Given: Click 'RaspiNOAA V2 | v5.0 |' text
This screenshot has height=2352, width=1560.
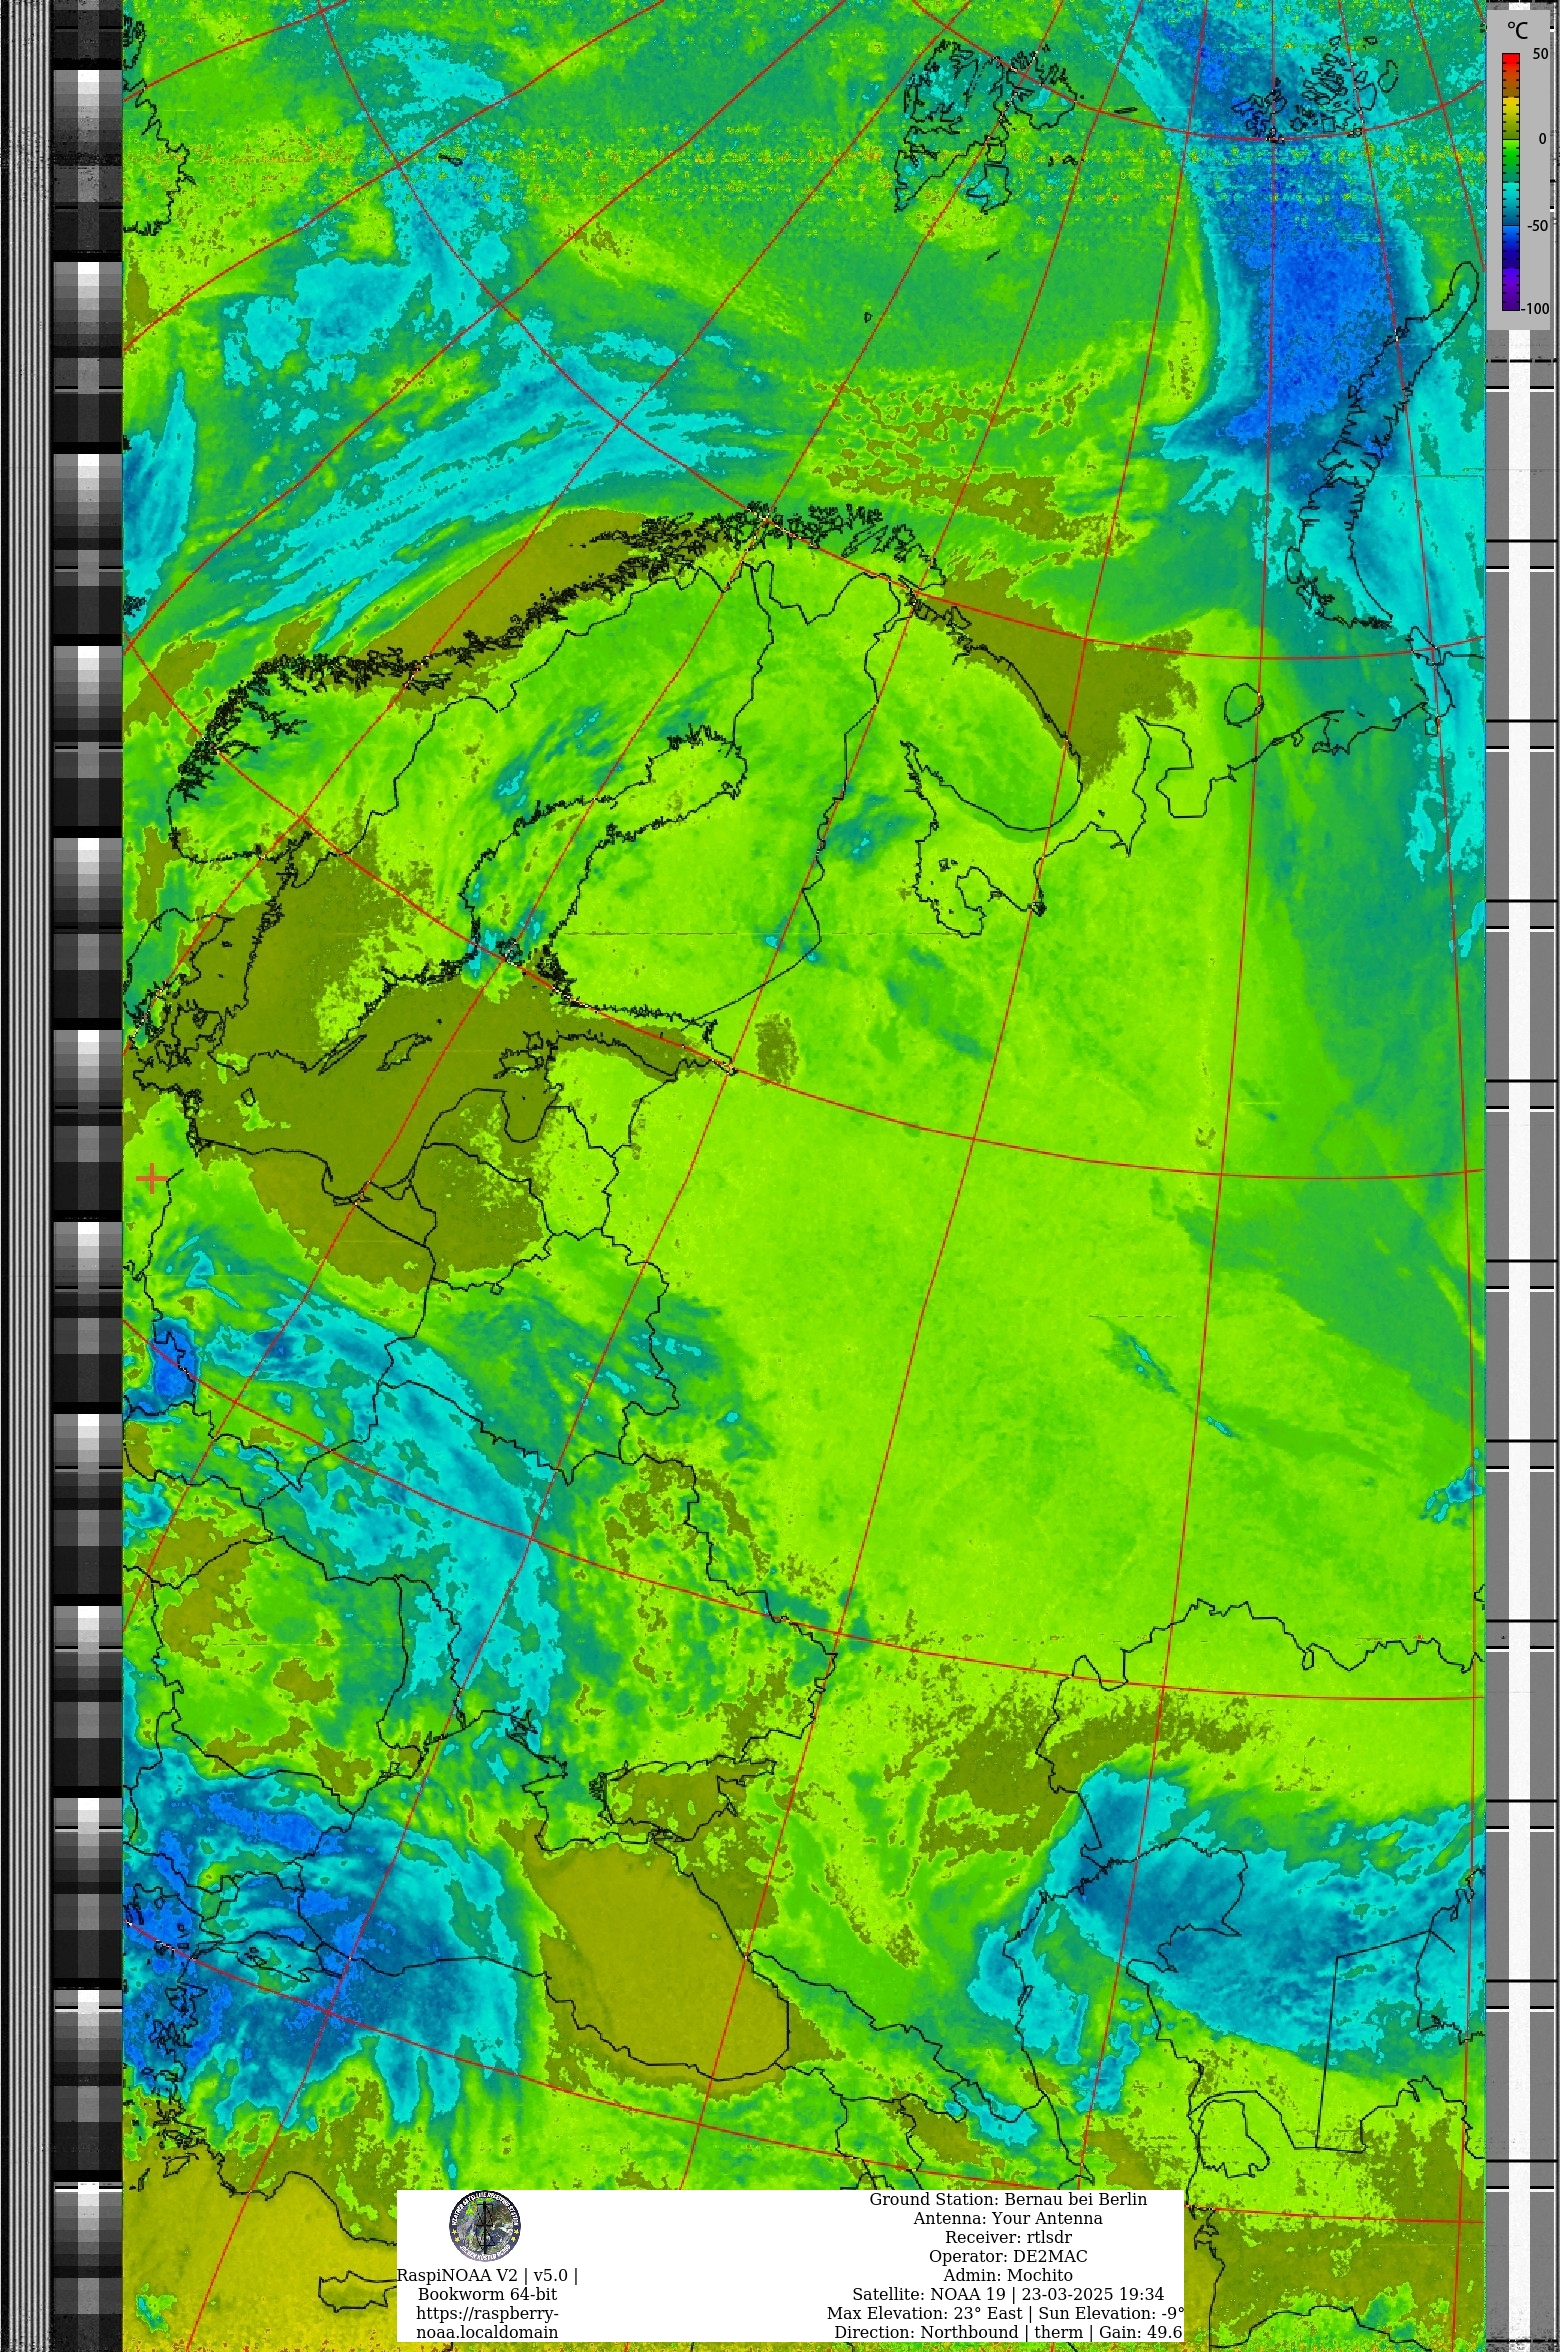Looking at the screenshot, I should (x=487, y=2275).
